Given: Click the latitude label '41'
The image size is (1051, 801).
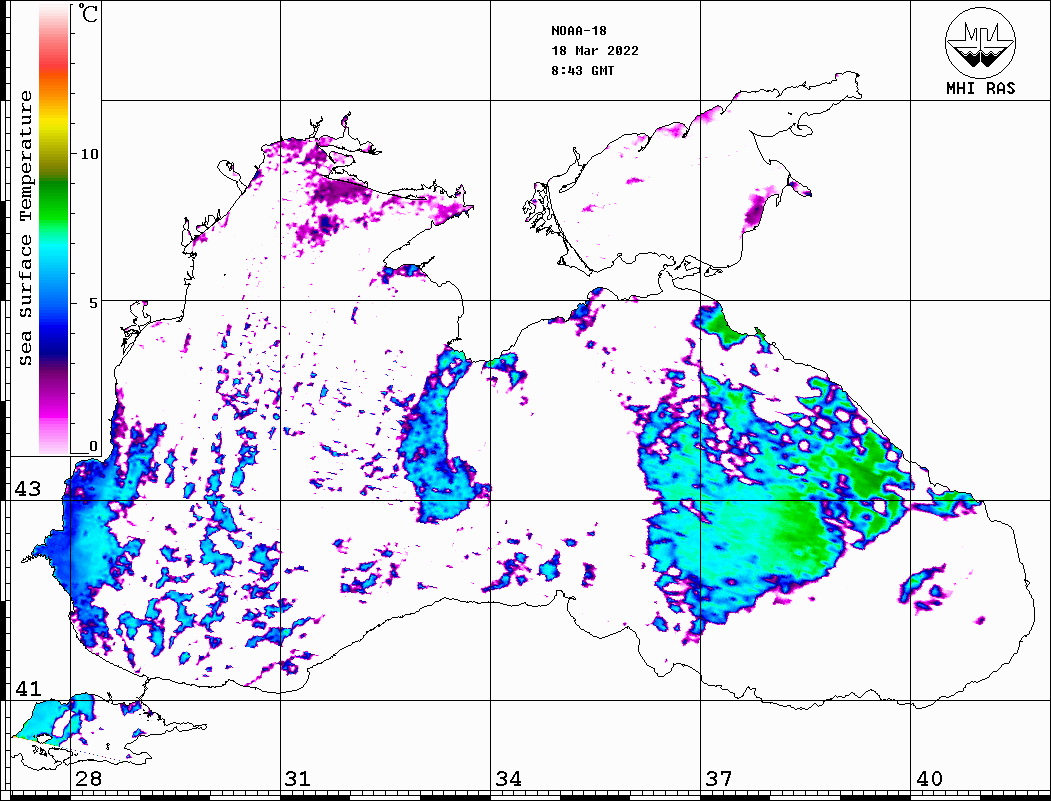Looking at the screenshot, I should (x=28, y=689).
